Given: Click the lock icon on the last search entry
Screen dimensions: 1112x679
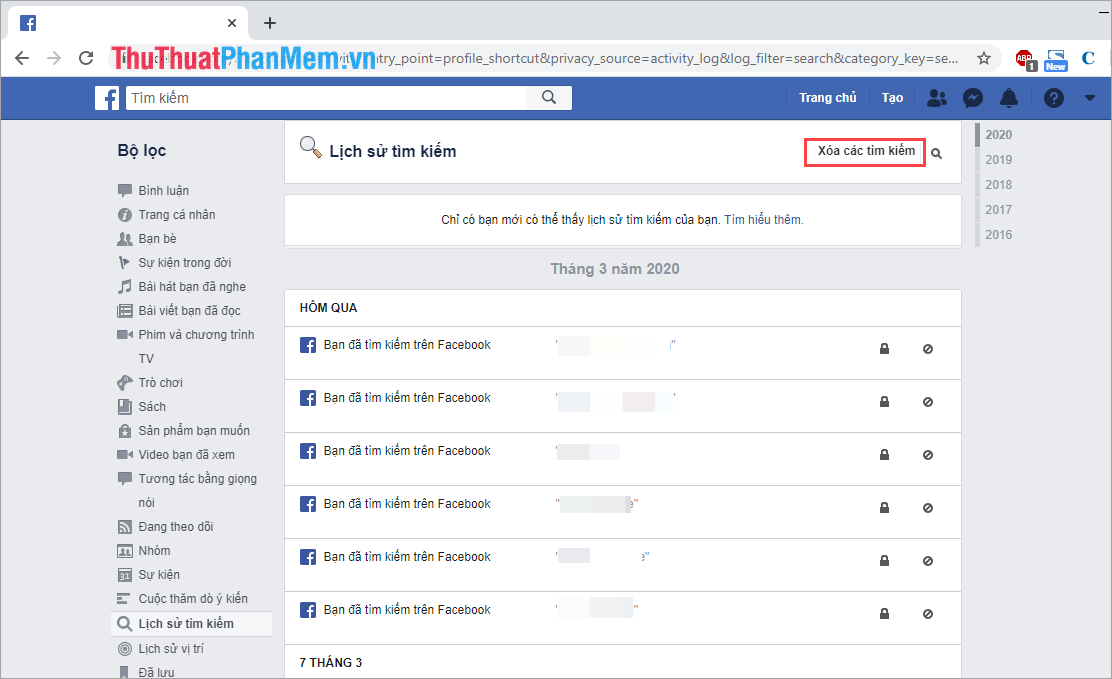Looking at the screenshot, I should [884, 614].
